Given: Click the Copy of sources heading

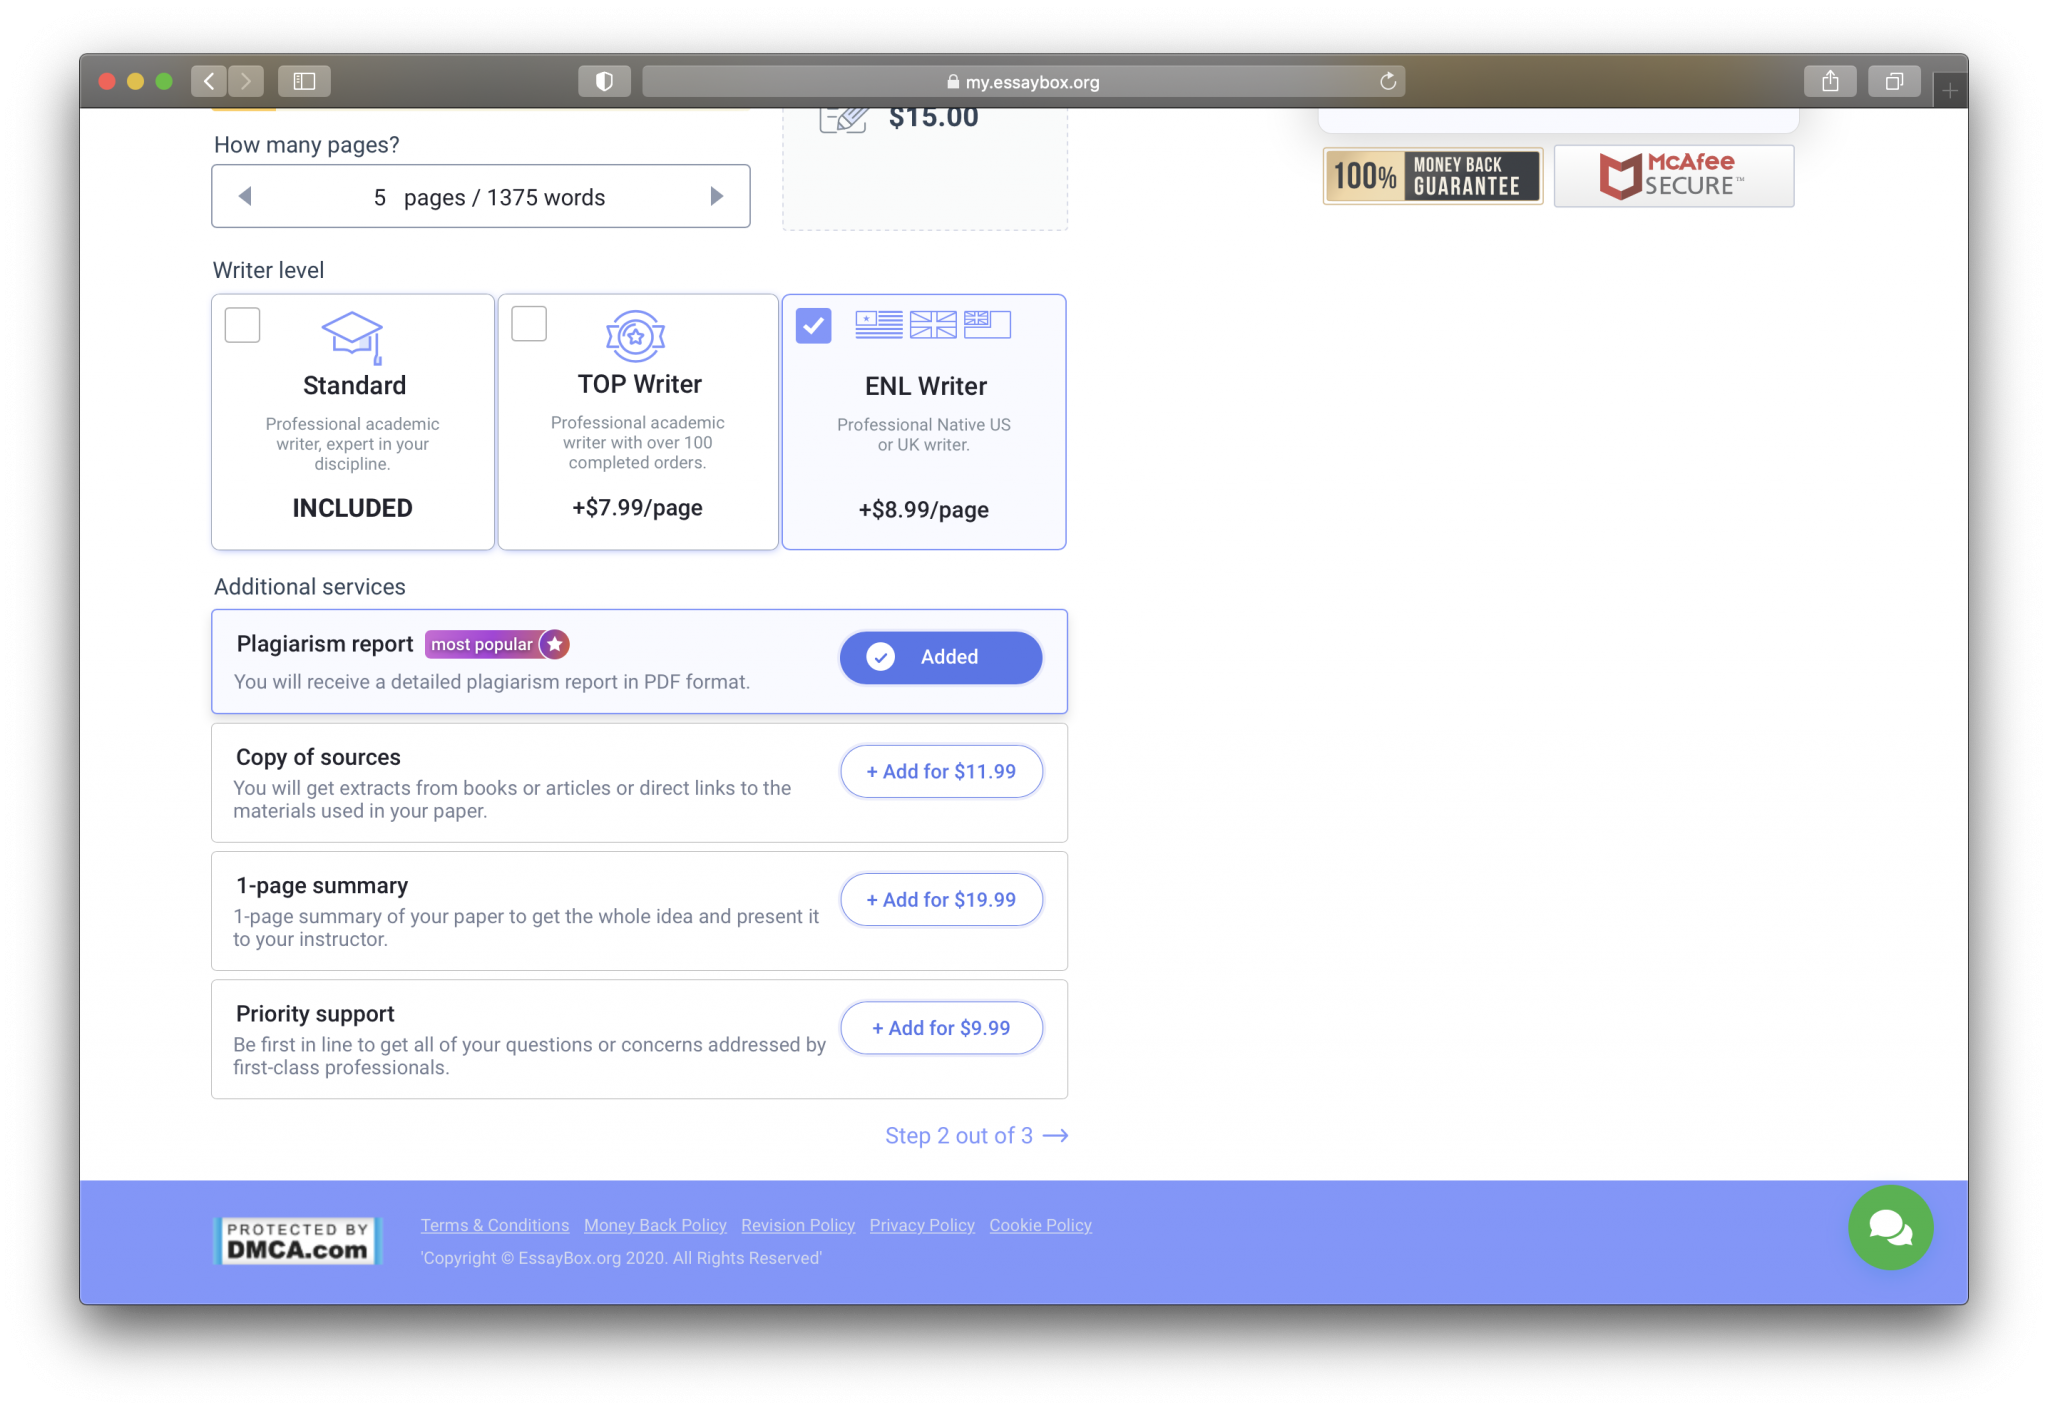Looking at the screenshot, I should [x=318, y=757].
